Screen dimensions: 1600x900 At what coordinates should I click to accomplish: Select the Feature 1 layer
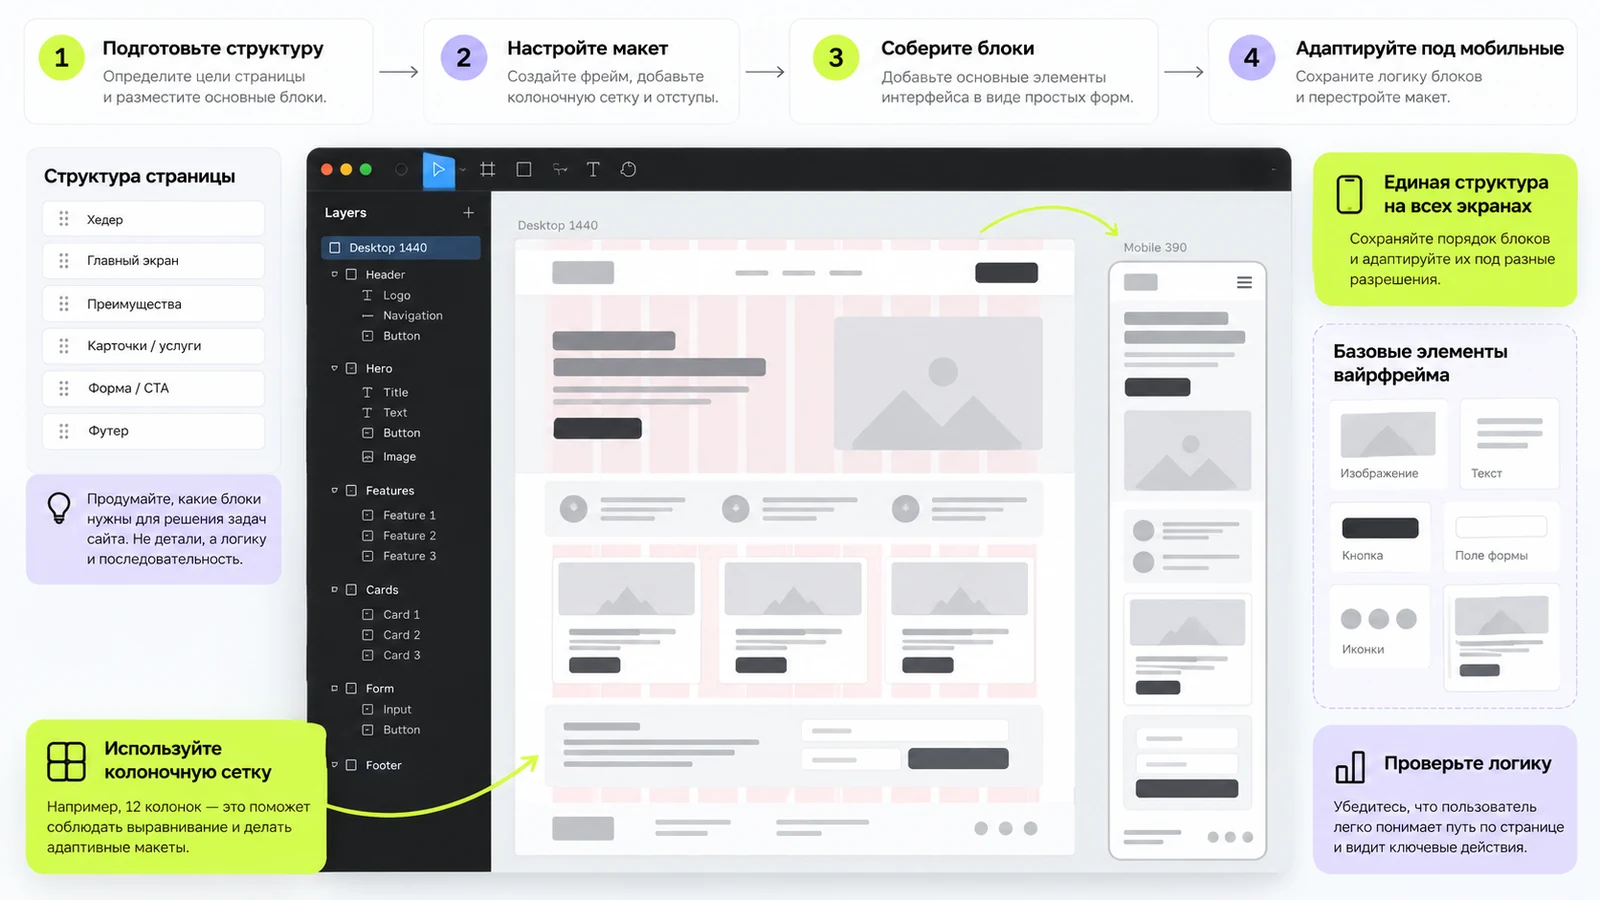click(x=399, y=515)
